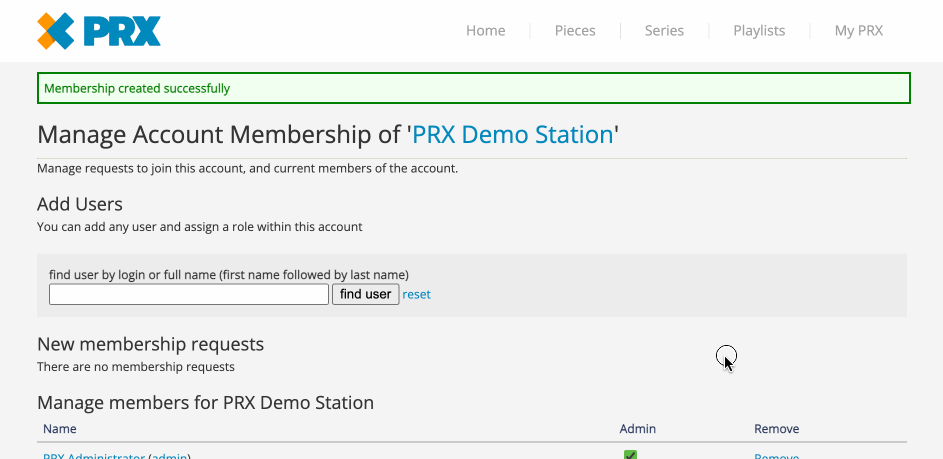Click the 'Add Users' heading

point(80,205)
